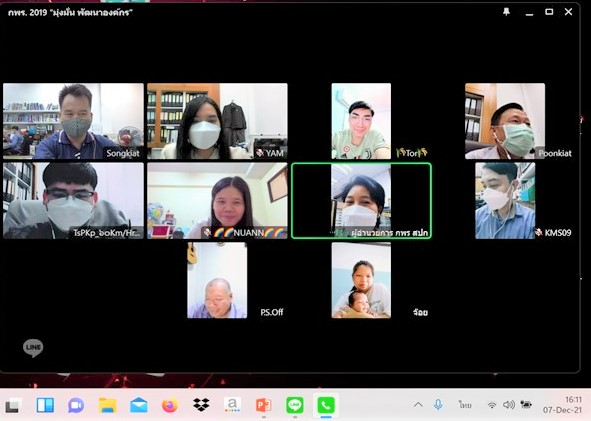Open Songkiat's video tile

coord(73,121)
